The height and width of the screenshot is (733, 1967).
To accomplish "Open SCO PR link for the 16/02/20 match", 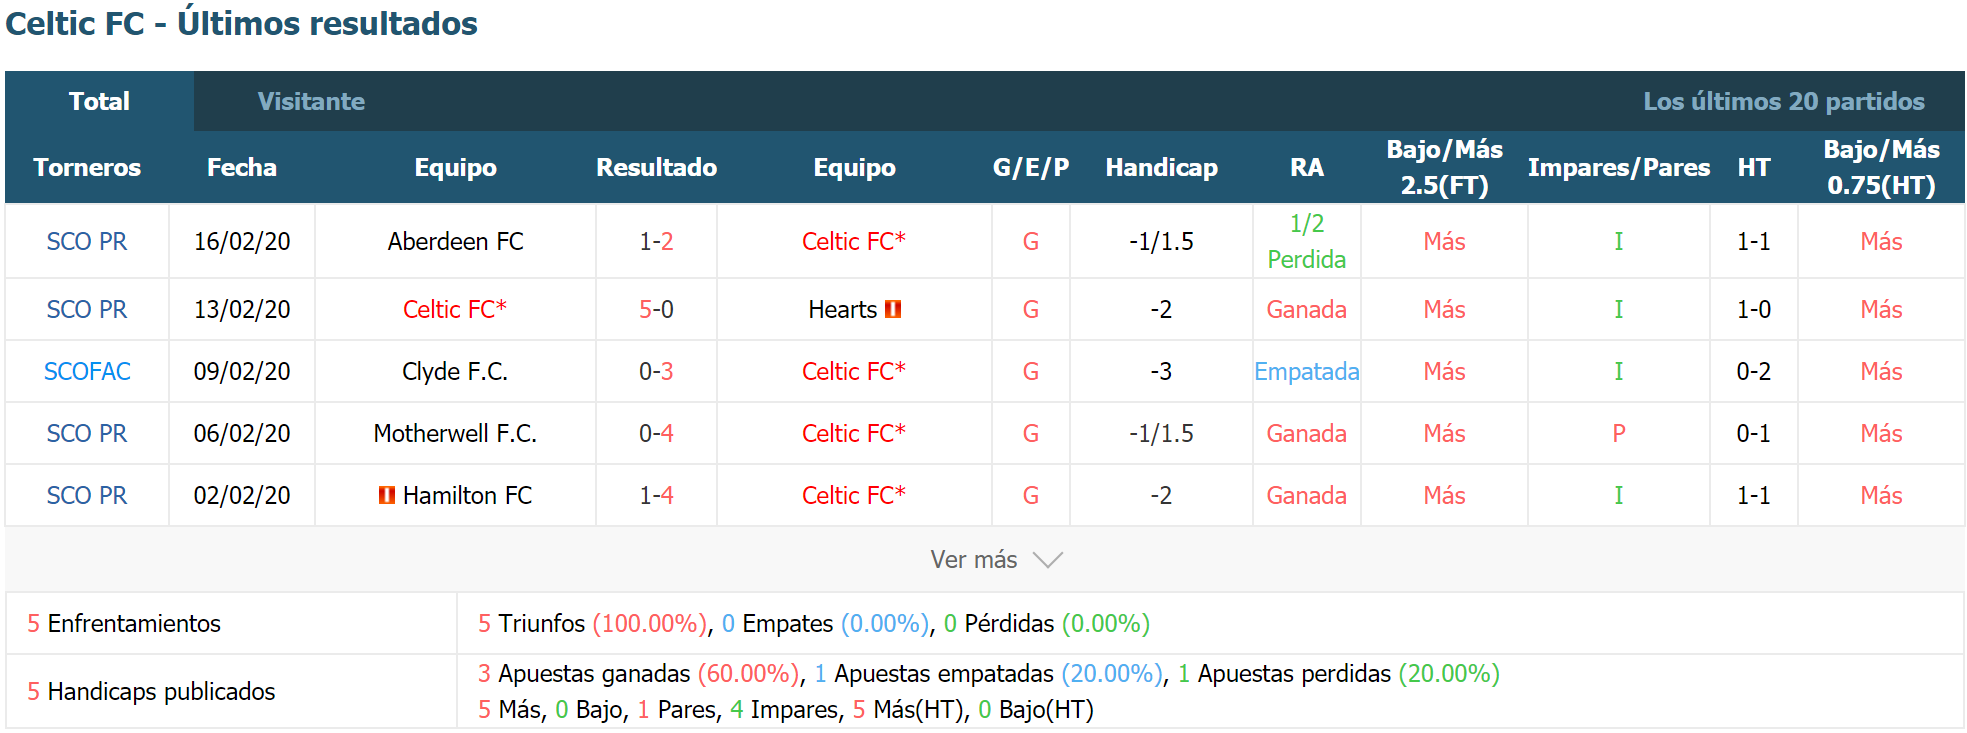I will point(87,242).
